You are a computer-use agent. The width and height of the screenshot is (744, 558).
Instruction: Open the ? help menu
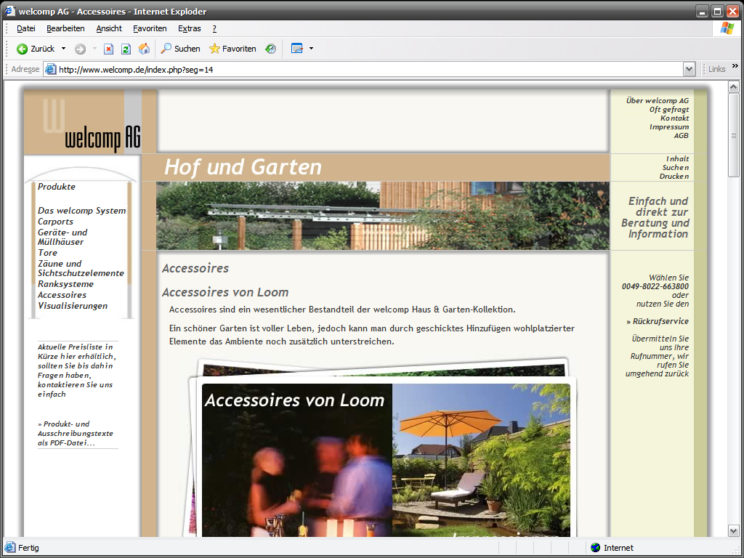pyautogui.click(x=214, y=28)
